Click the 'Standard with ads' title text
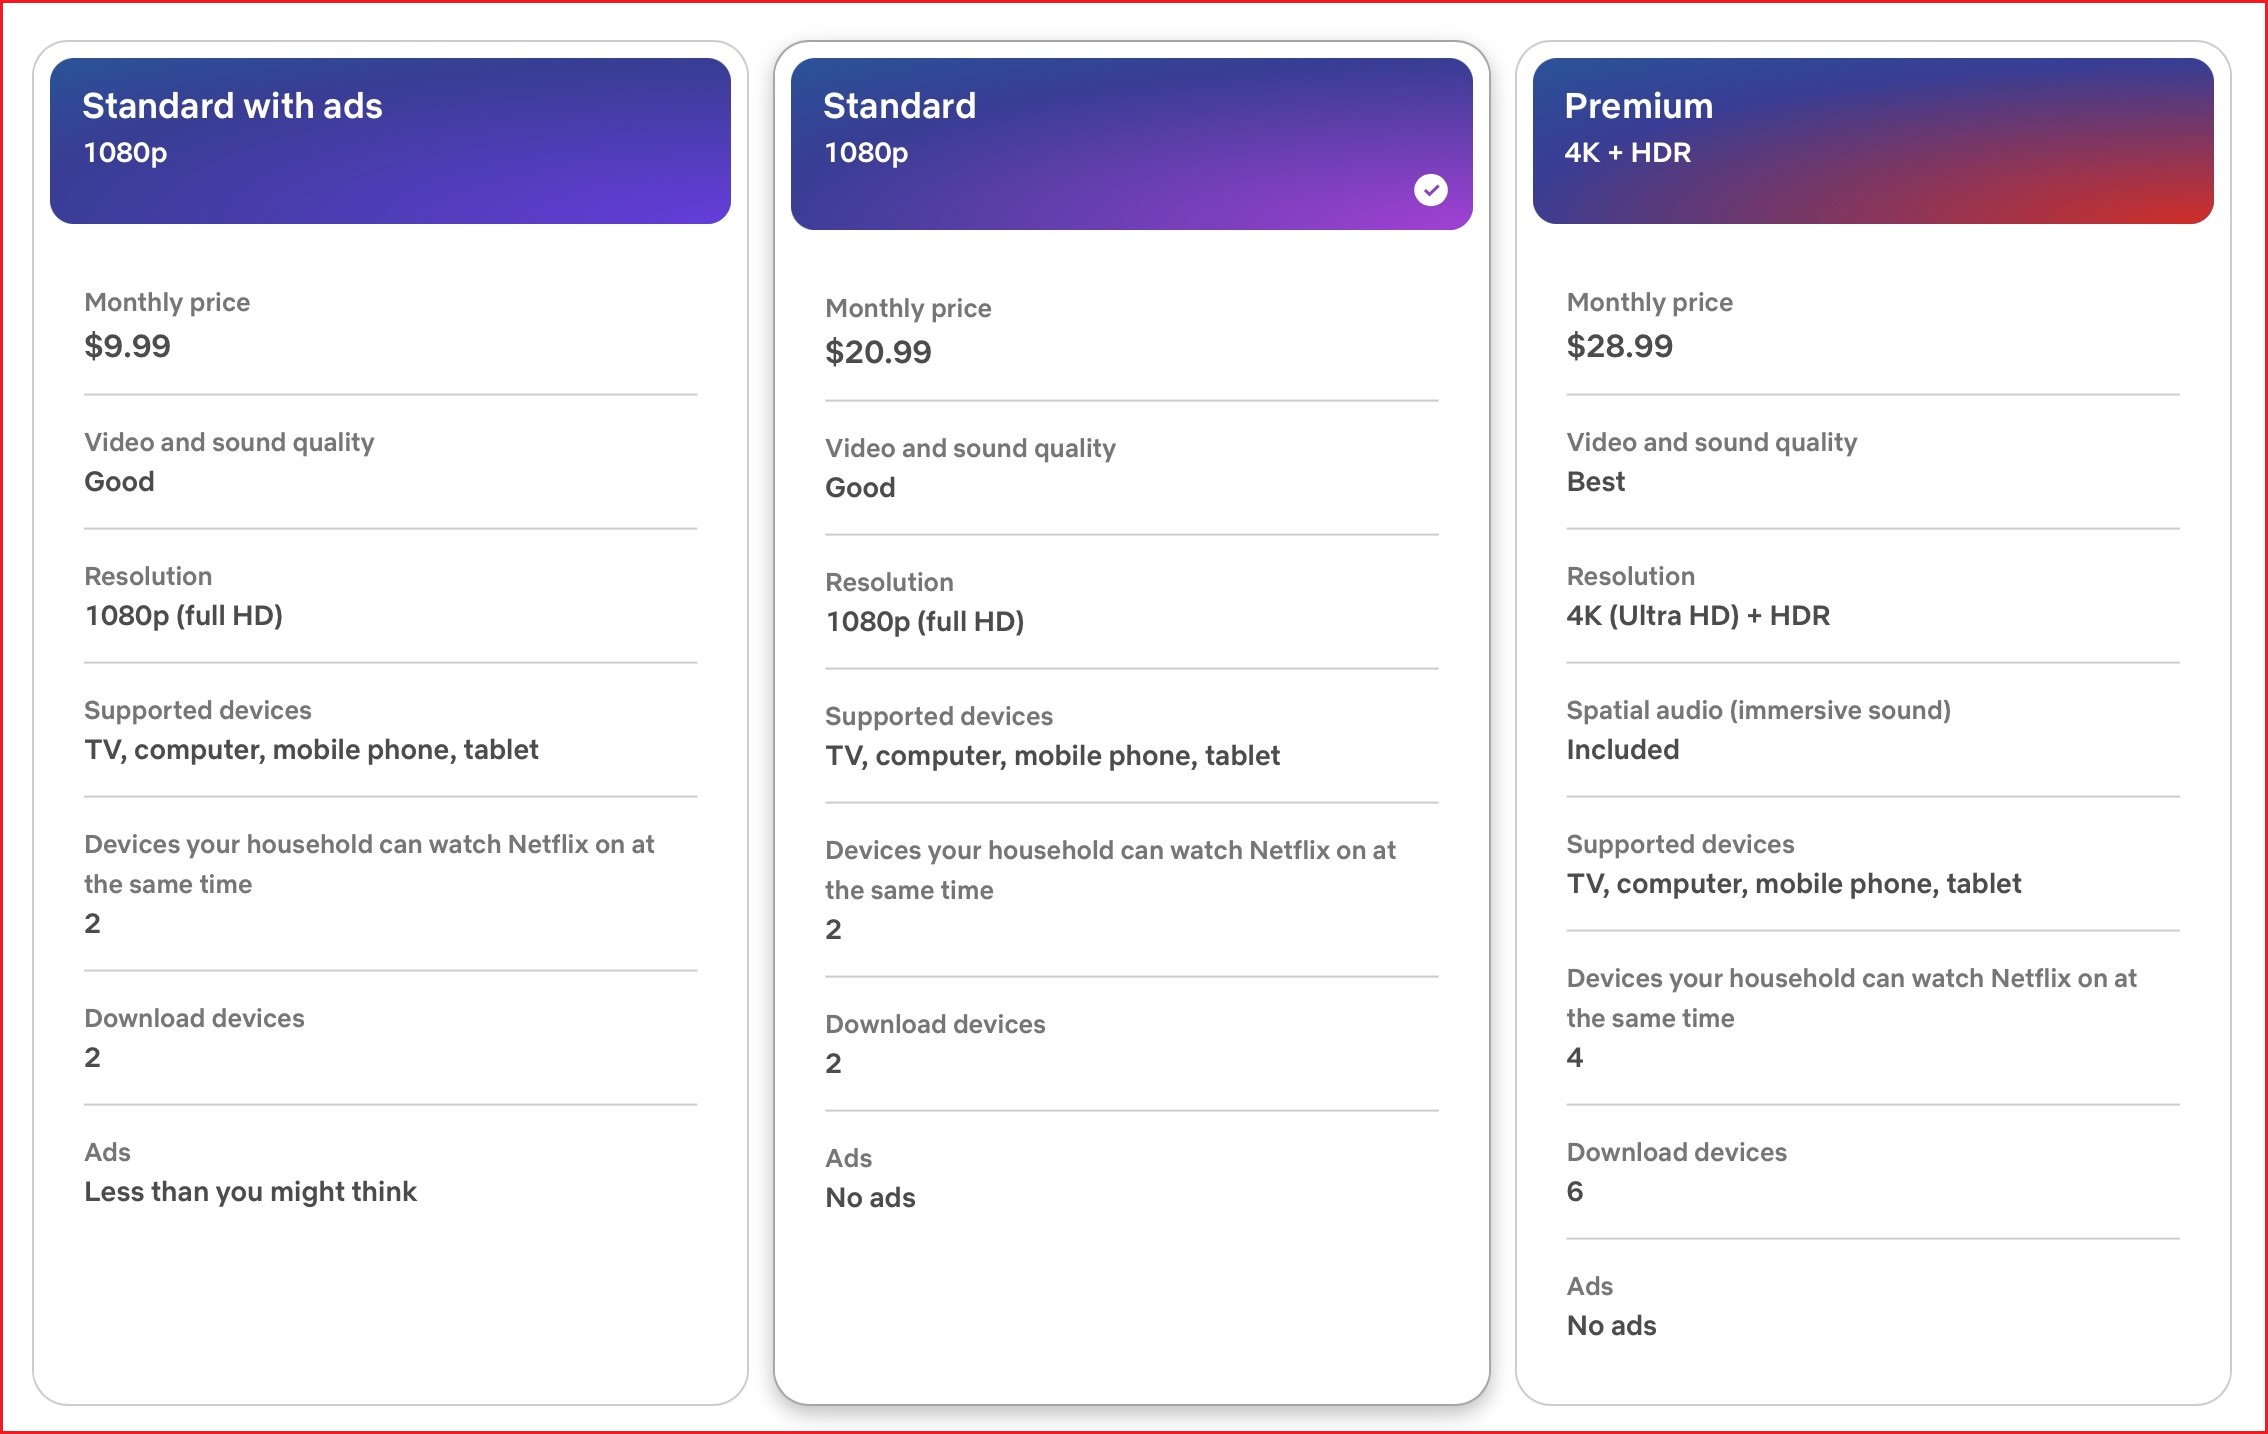 232,106
